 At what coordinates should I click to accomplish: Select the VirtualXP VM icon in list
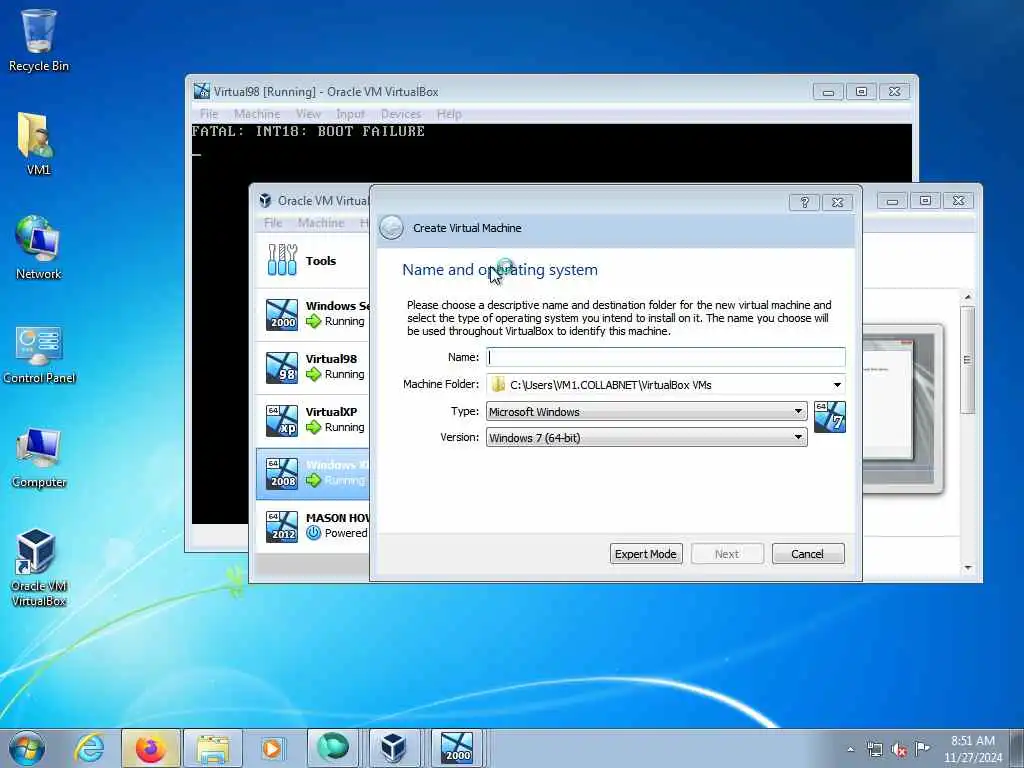[x=282, y=420]
